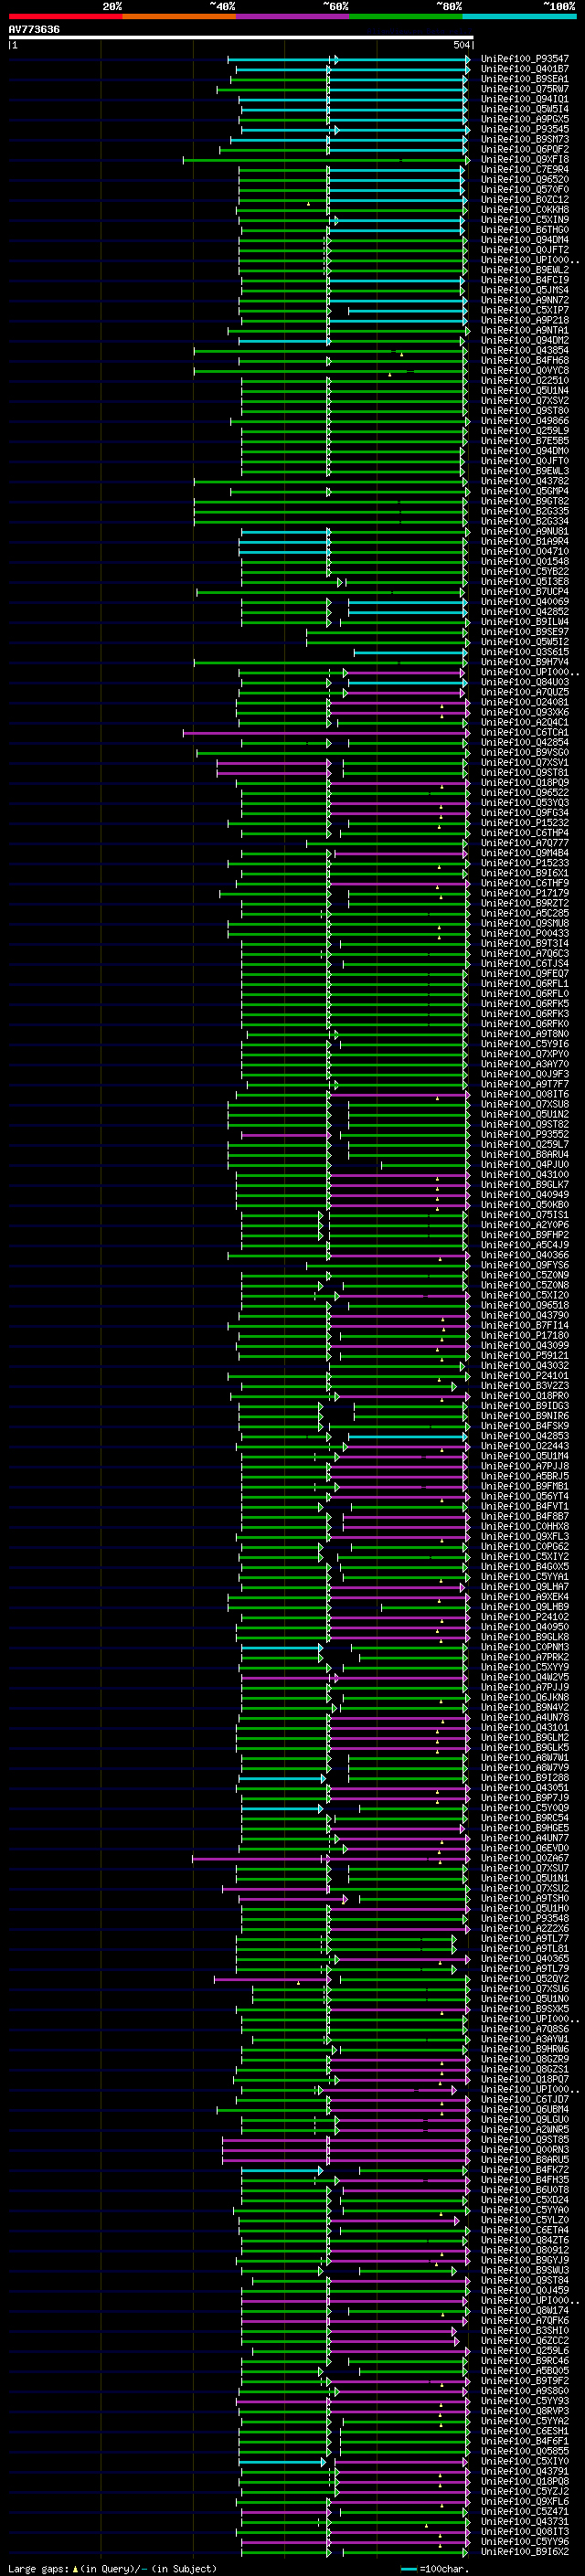Viewport: 585px width, 2576px height.
Task: Open hit UniRef100_Q40366
Action: tap(525, 1256)
